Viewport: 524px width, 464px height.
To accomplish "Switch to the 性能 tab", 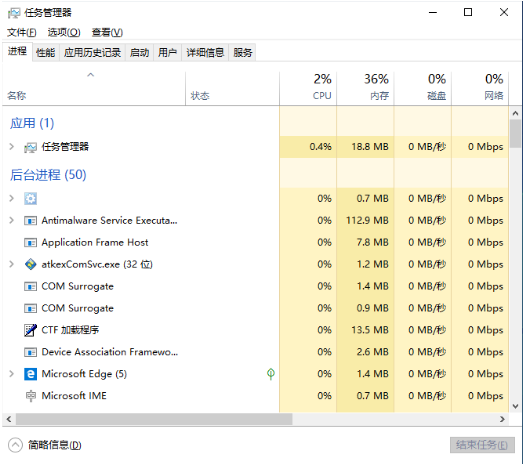I will point(45,52).
